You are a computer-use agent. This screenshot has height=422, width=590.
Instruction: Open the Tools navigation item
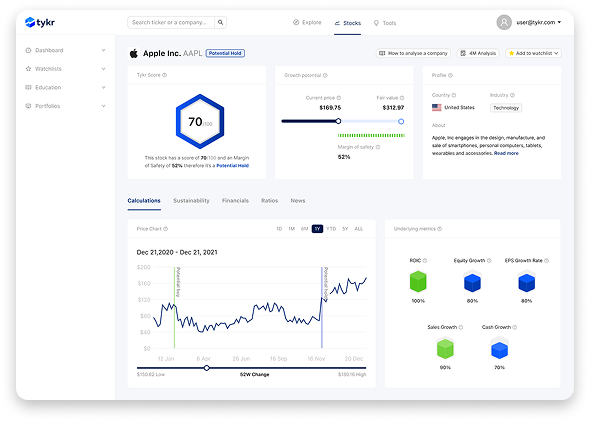pos(385,23)
